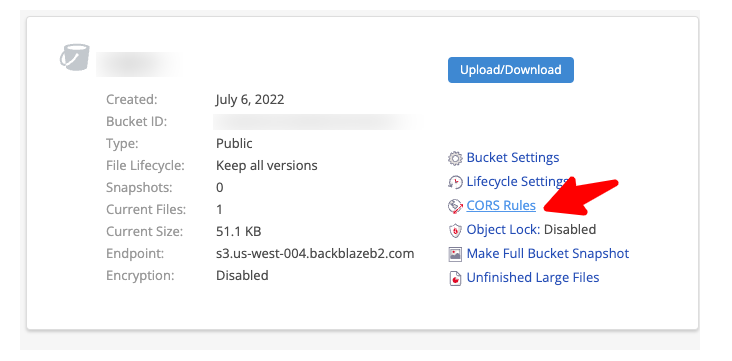The height and width of the screenshot is (361, 732).
Task: Click the bucket icon beside the name
Action: [75, 57]
